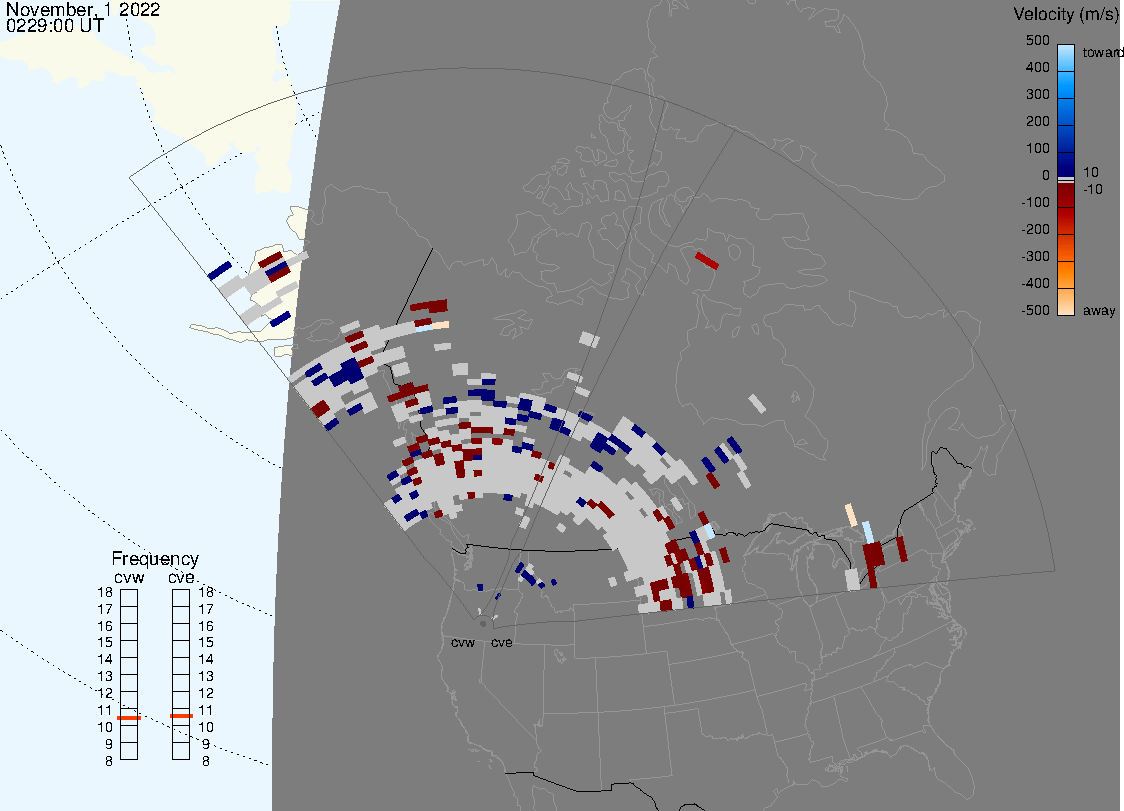The image size is (1124, 811).
Task: Click the "away" label on the velocity scale
Action: point(1100,311)
